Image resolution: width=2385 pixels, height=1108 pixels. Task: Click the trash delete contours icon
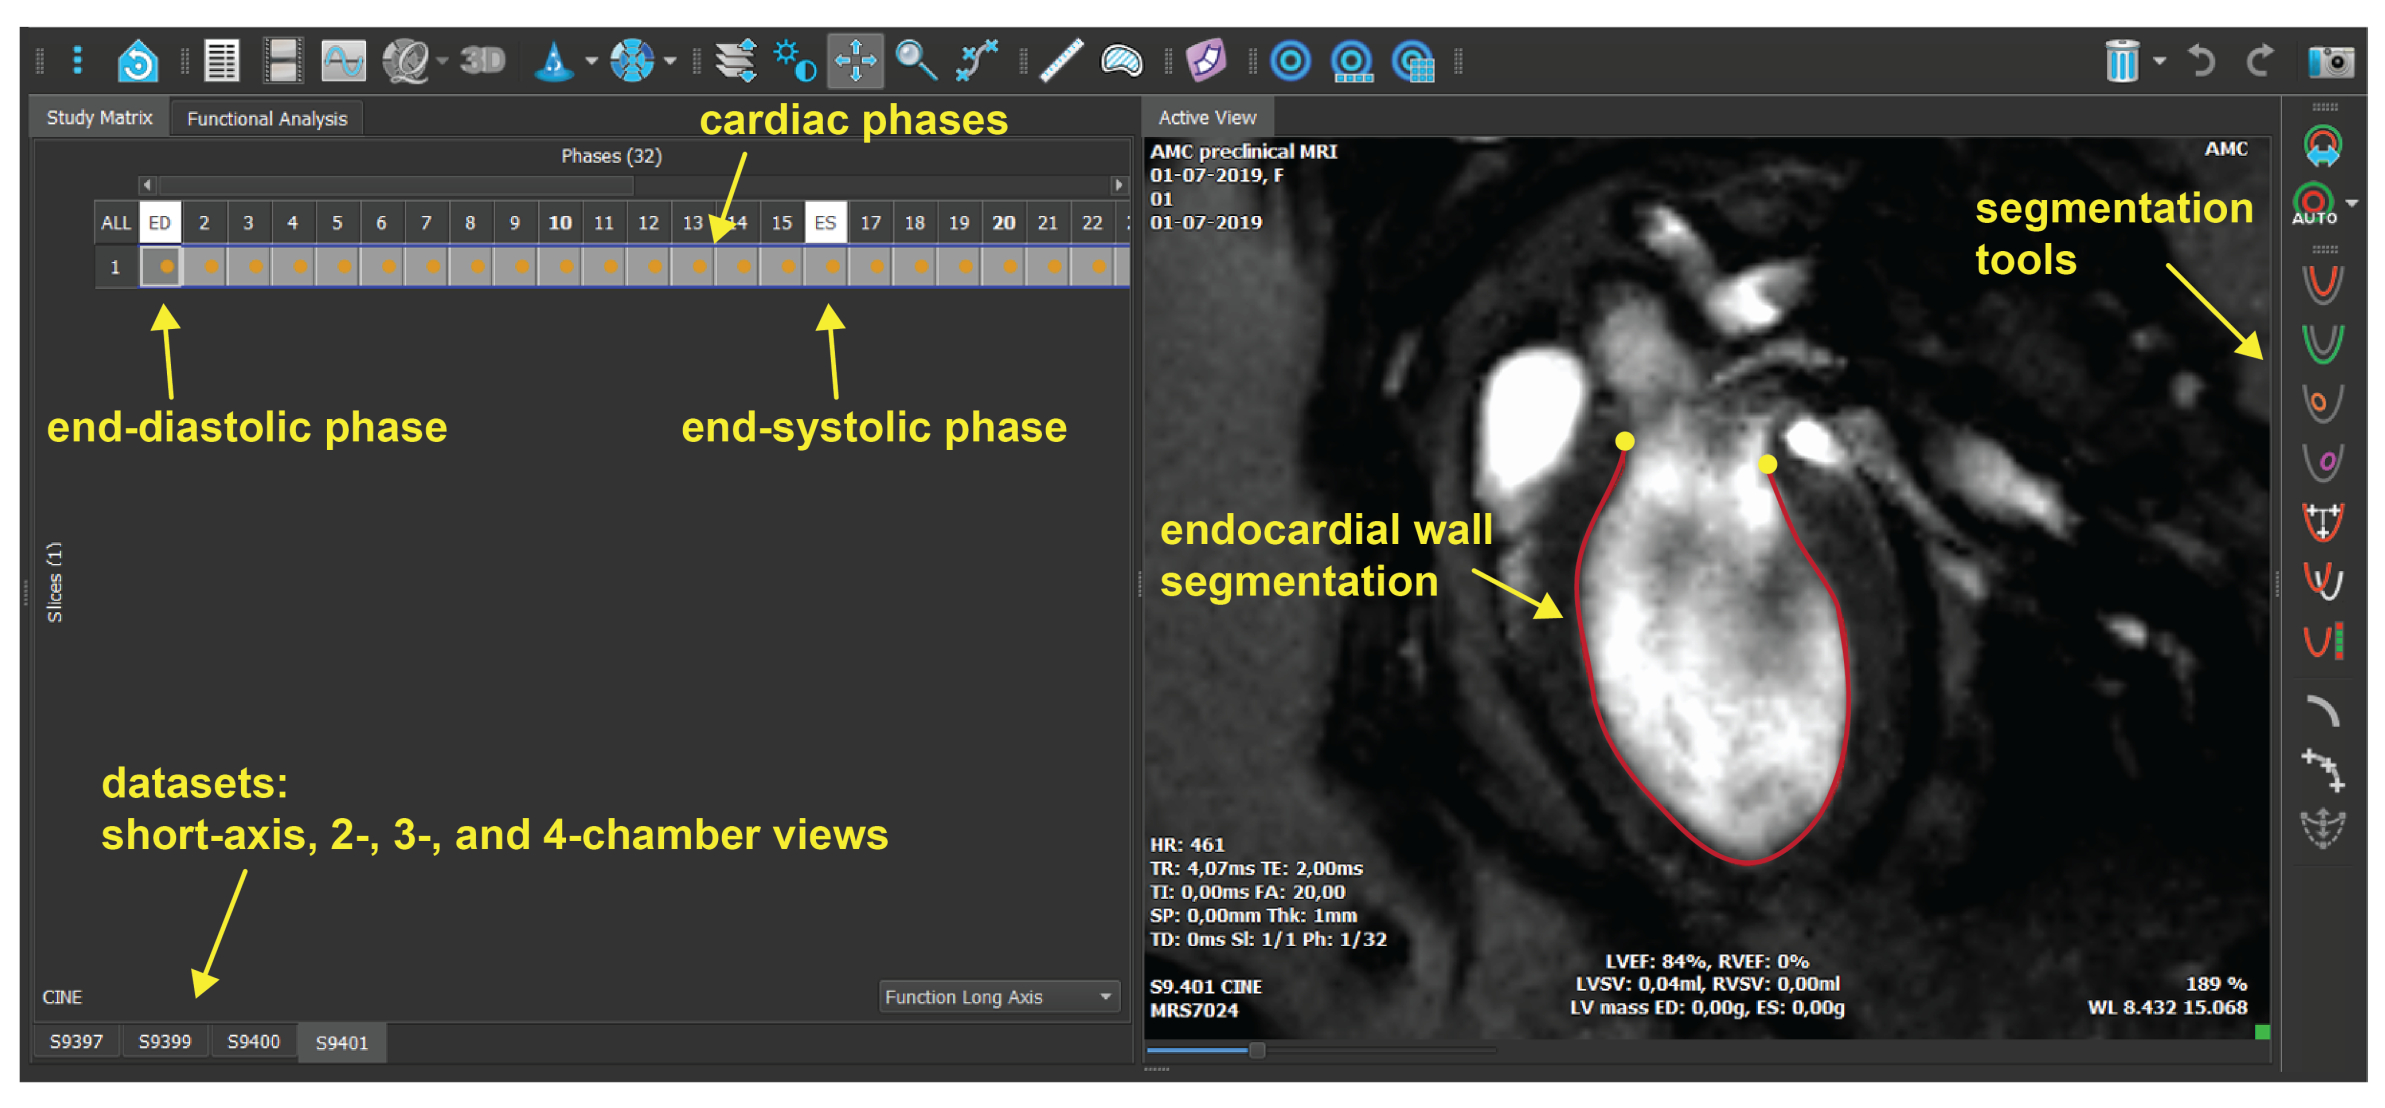2121,62
